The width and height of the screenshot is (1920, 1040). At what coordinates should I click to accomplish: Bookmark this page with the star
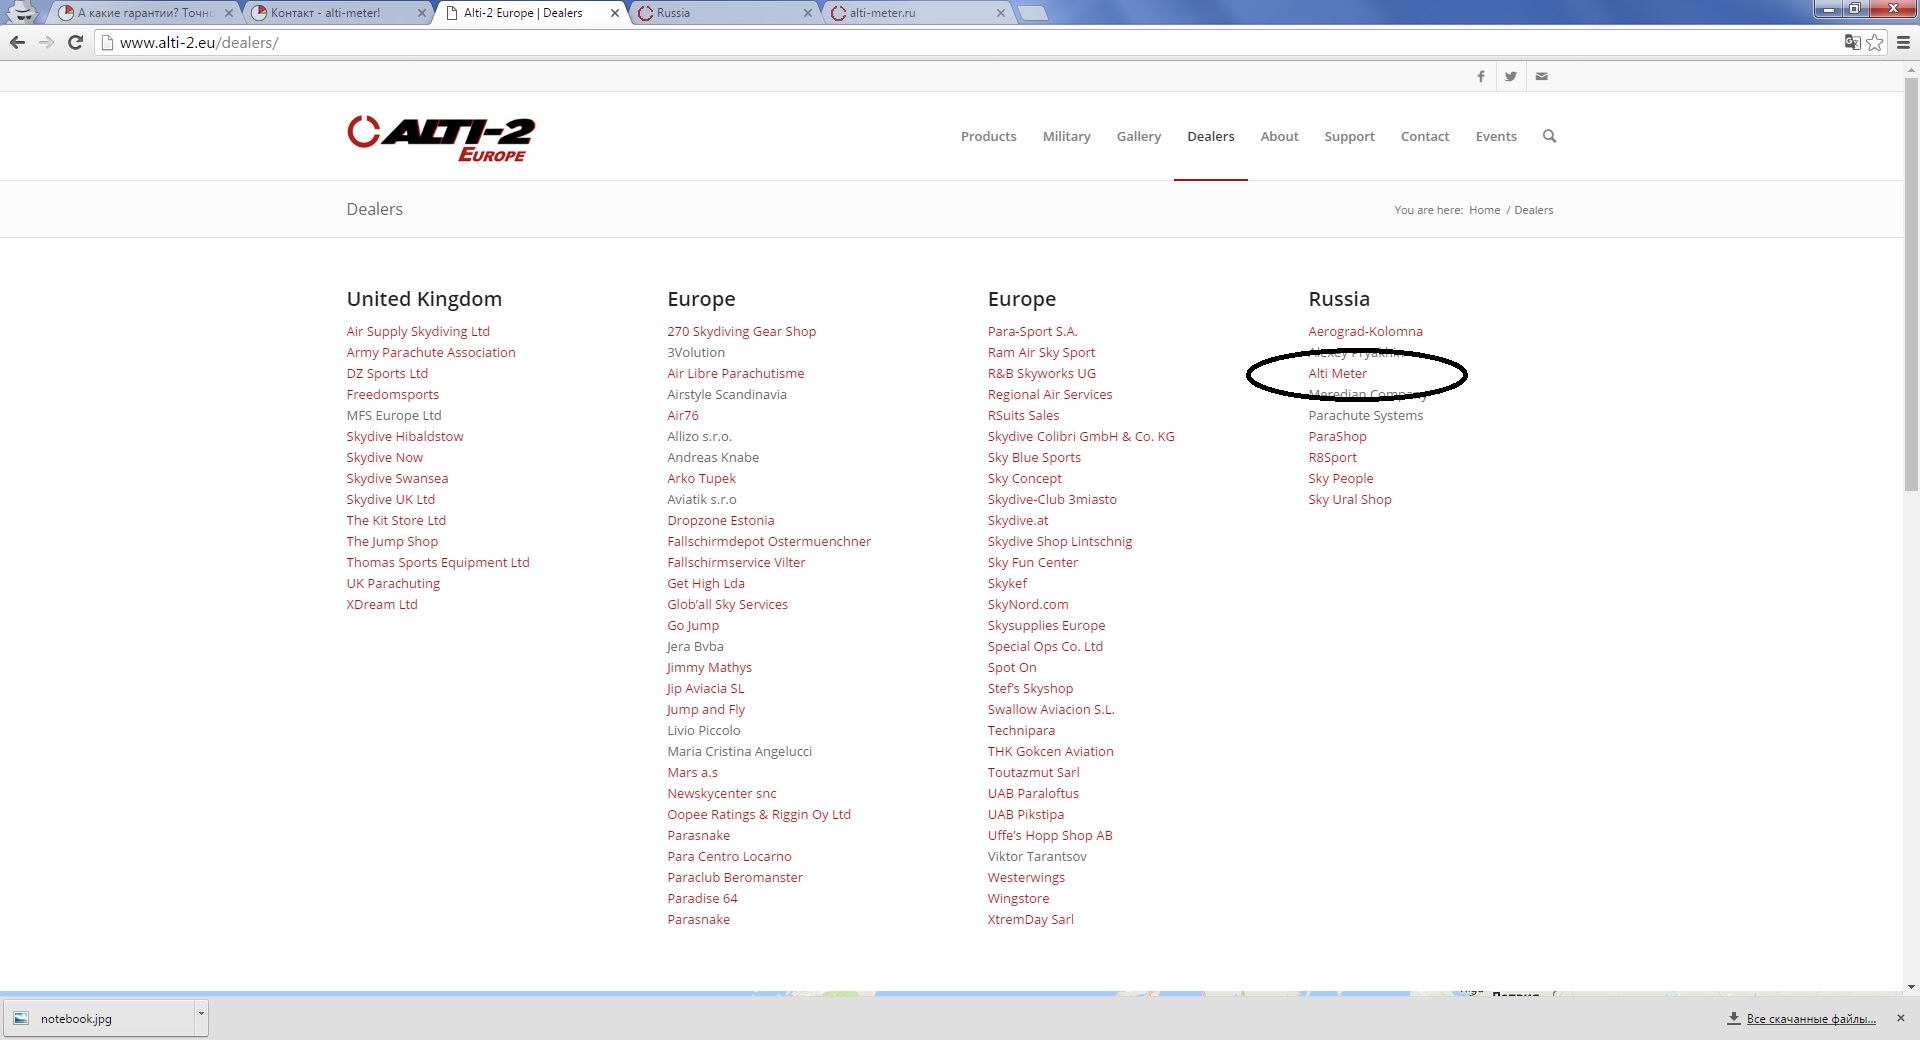[1875, 42]
